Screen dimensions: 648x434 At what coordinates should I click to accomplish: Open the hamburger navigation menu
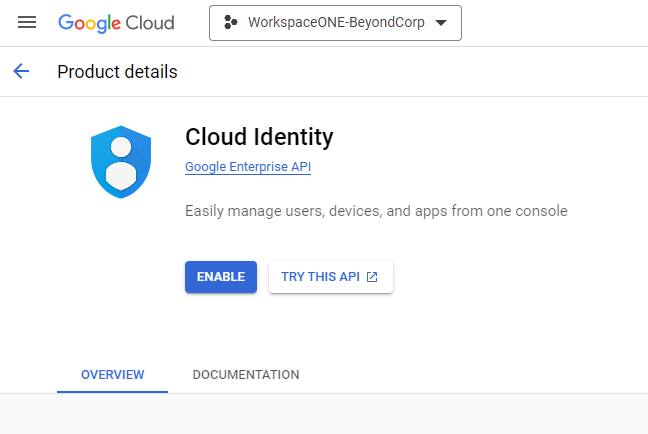click(27, 22)
